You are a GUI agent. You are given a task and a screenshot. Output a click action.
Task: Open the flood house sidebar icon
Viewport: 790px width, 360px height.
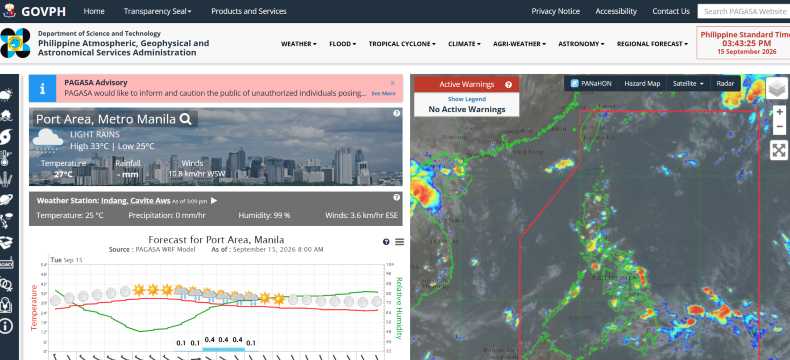tap(6, 115)
